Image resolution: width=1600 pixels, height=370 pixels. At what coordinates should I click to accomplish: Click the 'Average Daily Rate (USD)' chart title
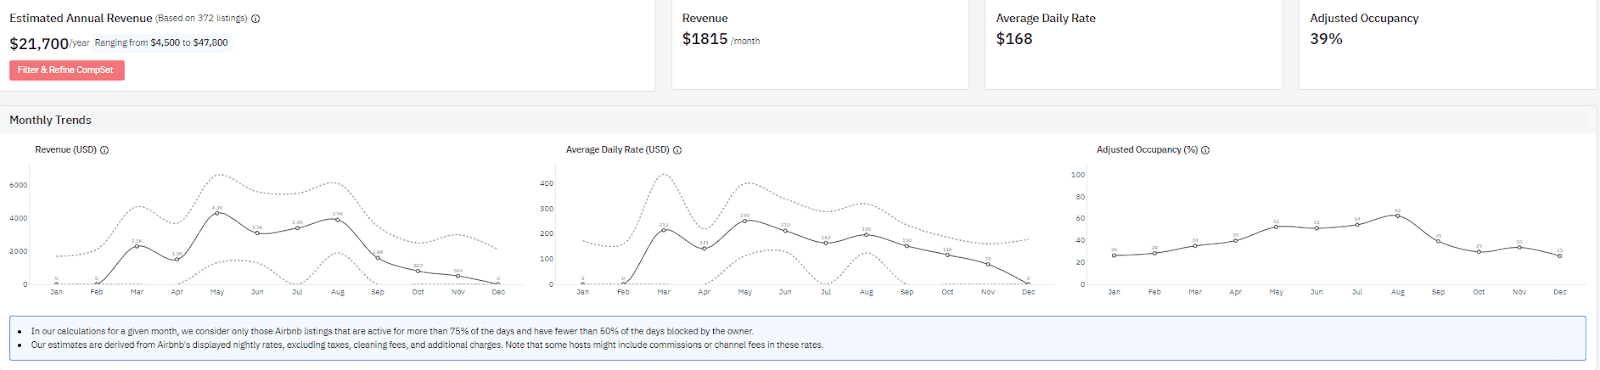point(617,150)
